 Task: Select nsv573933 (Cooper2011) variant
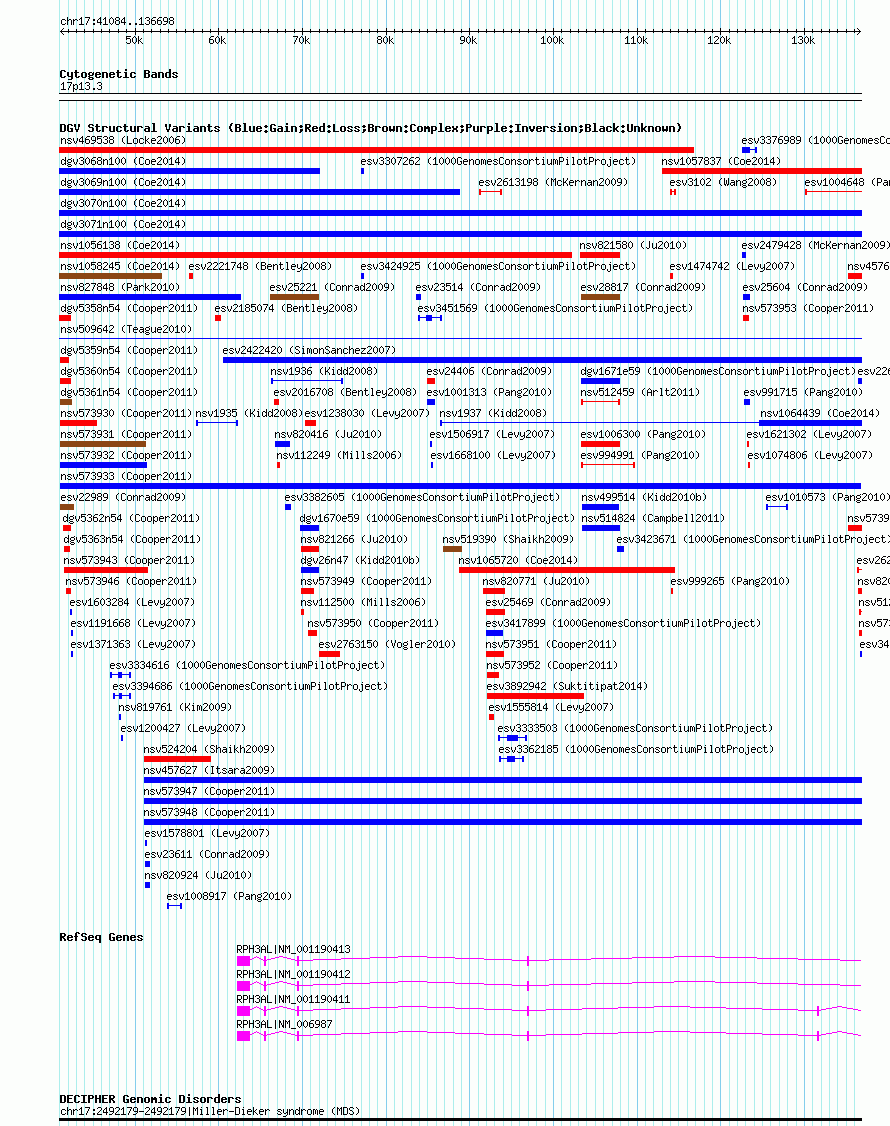(x=460, y=486)
